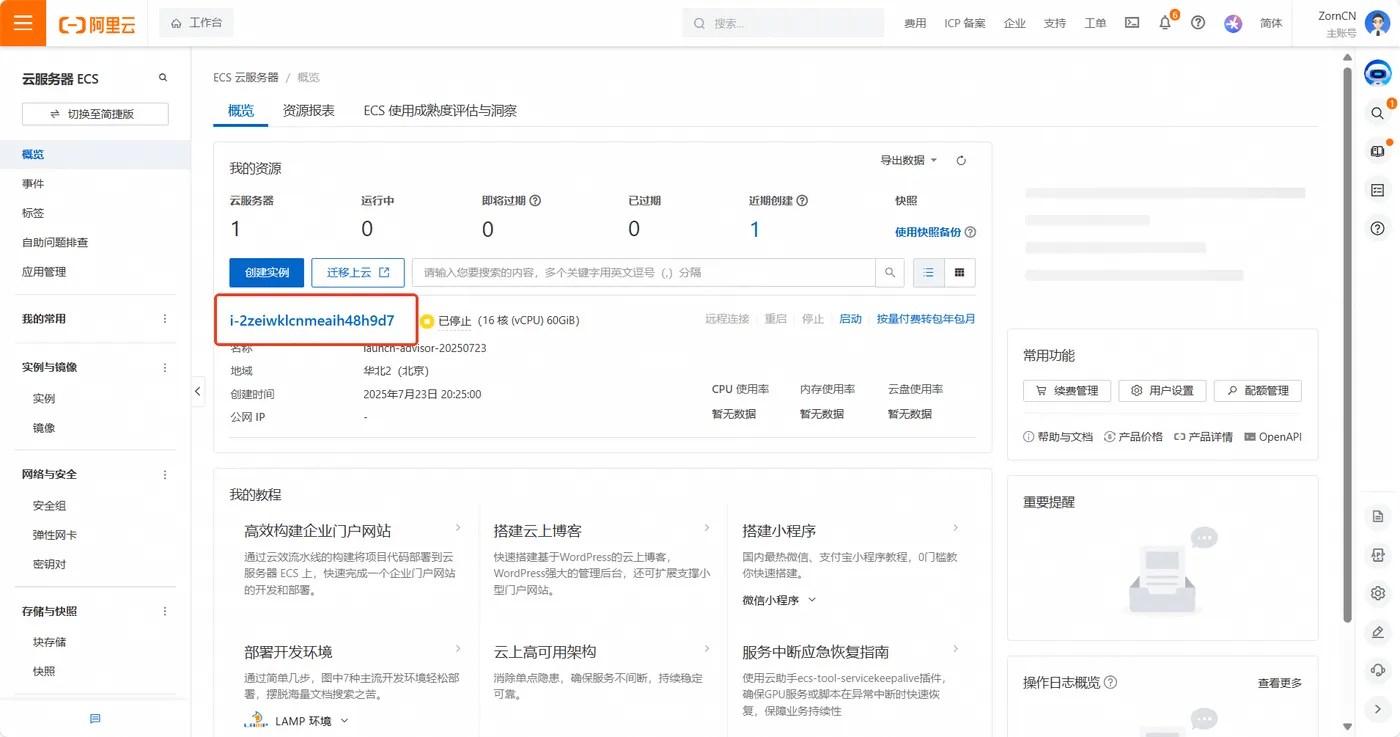Open 我的常用 more-options dots
The image size is (1400, 737).
(x=165, y=319)
